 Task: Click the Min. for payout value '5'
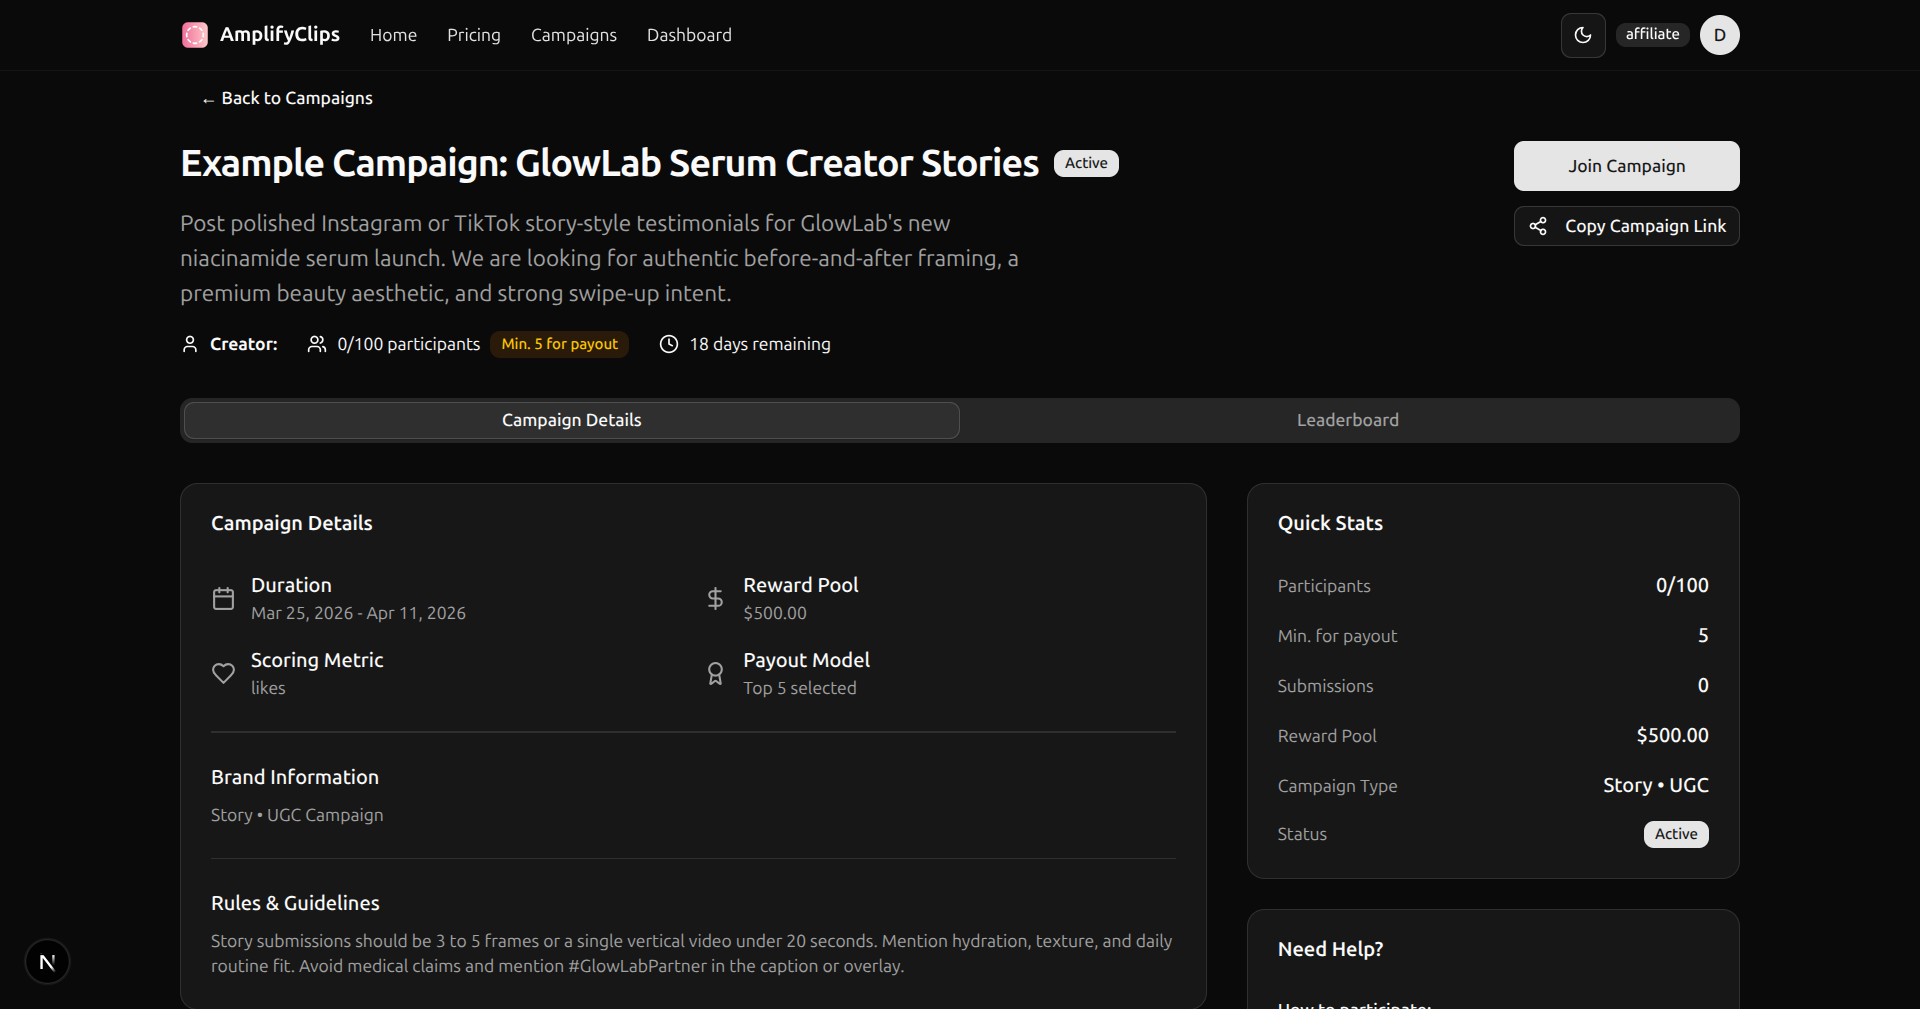pos(1703,635)
